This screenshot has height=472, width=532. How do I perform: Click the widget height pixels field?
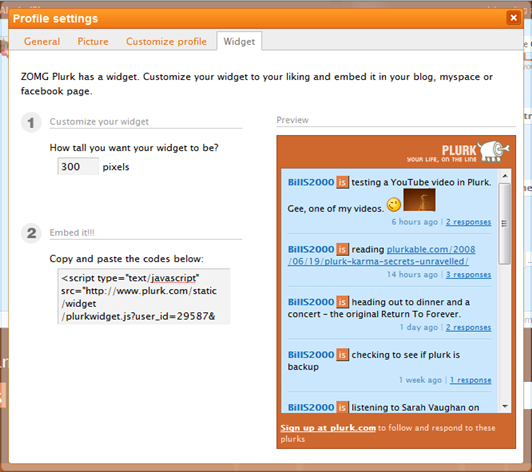78,166
